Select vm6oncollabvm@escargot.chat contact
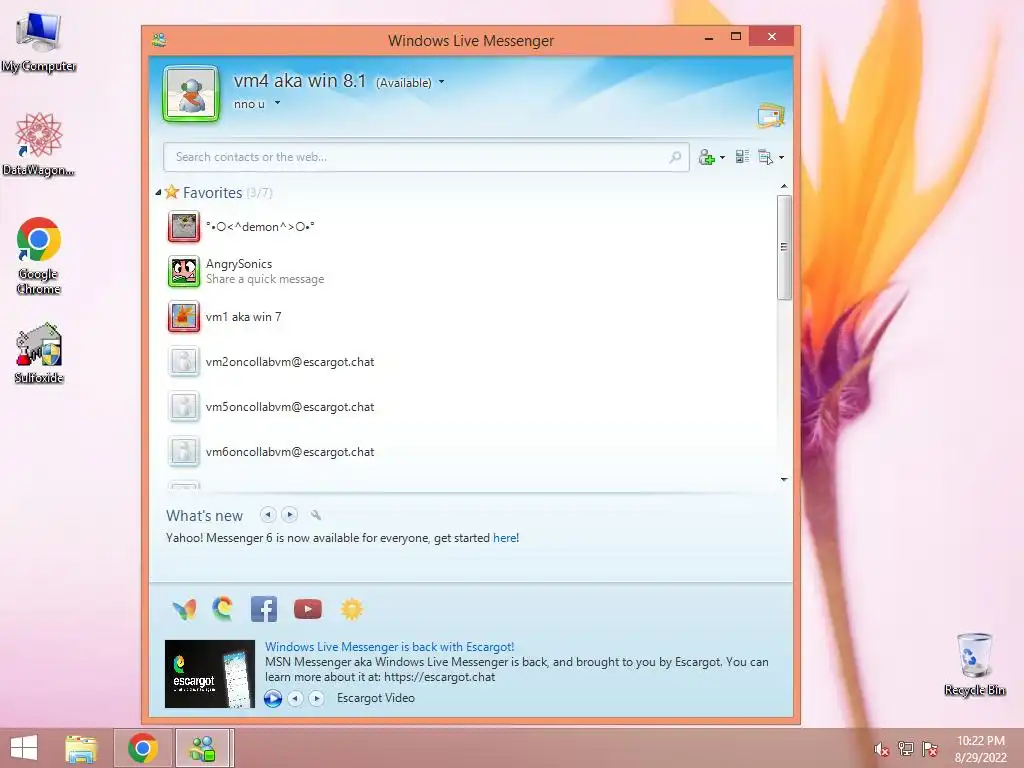 [x=290, y=452]
